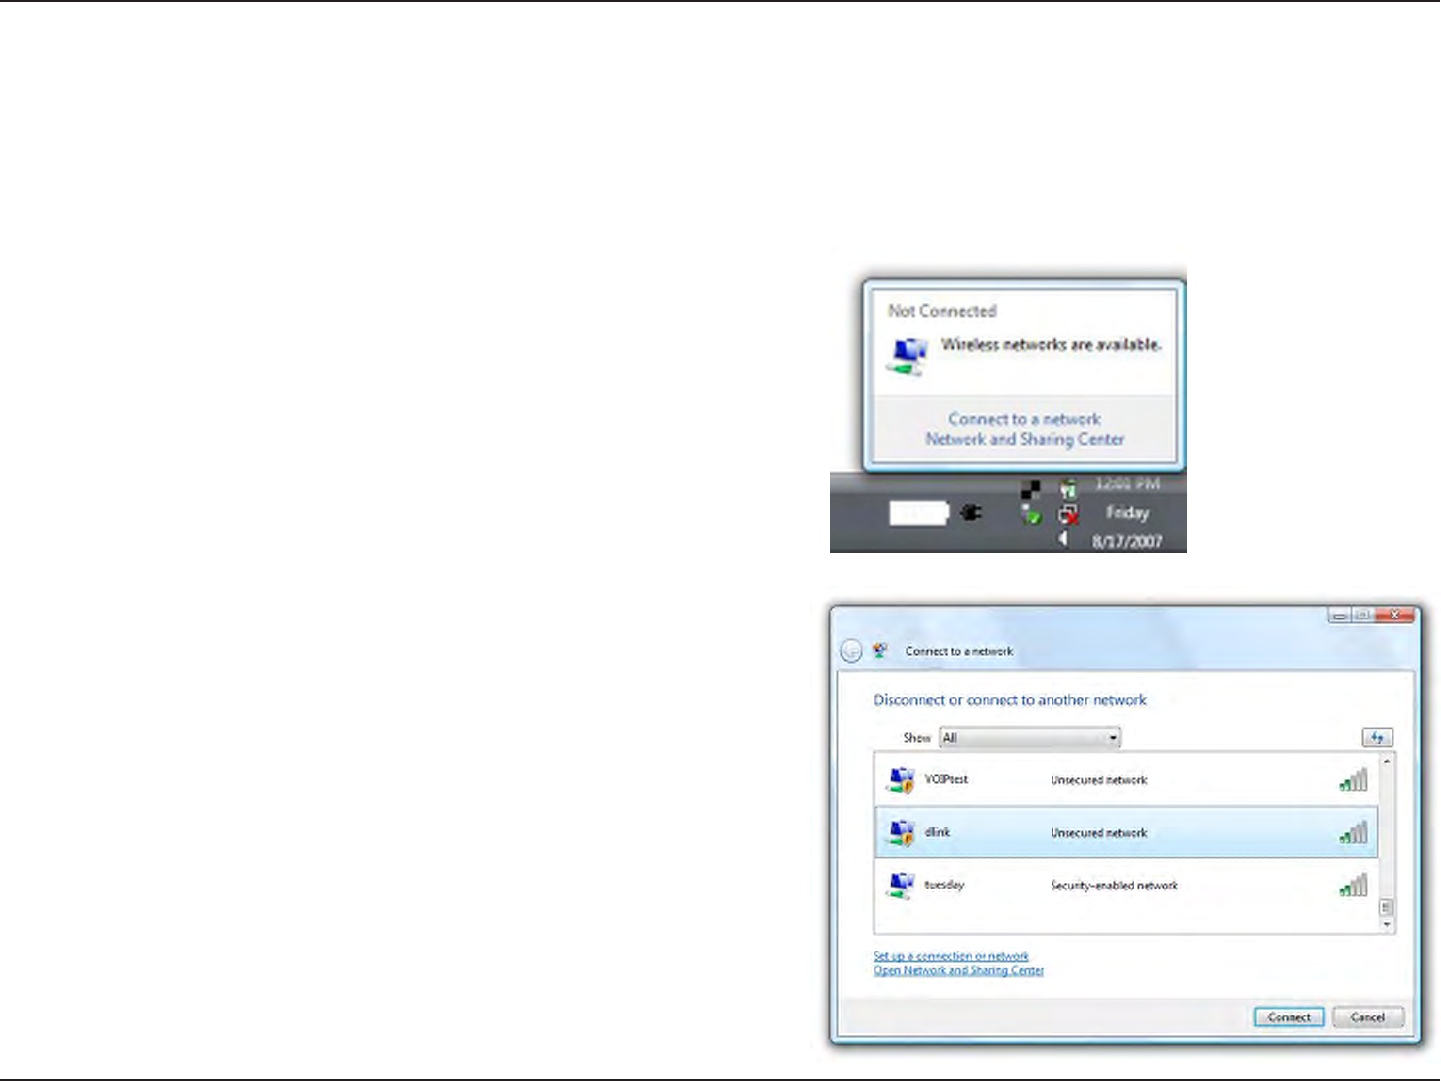Click Wireless networks are available message
This screenshot has height=1081, width=1441.
pyautogui.click(x=1051, y=344)
